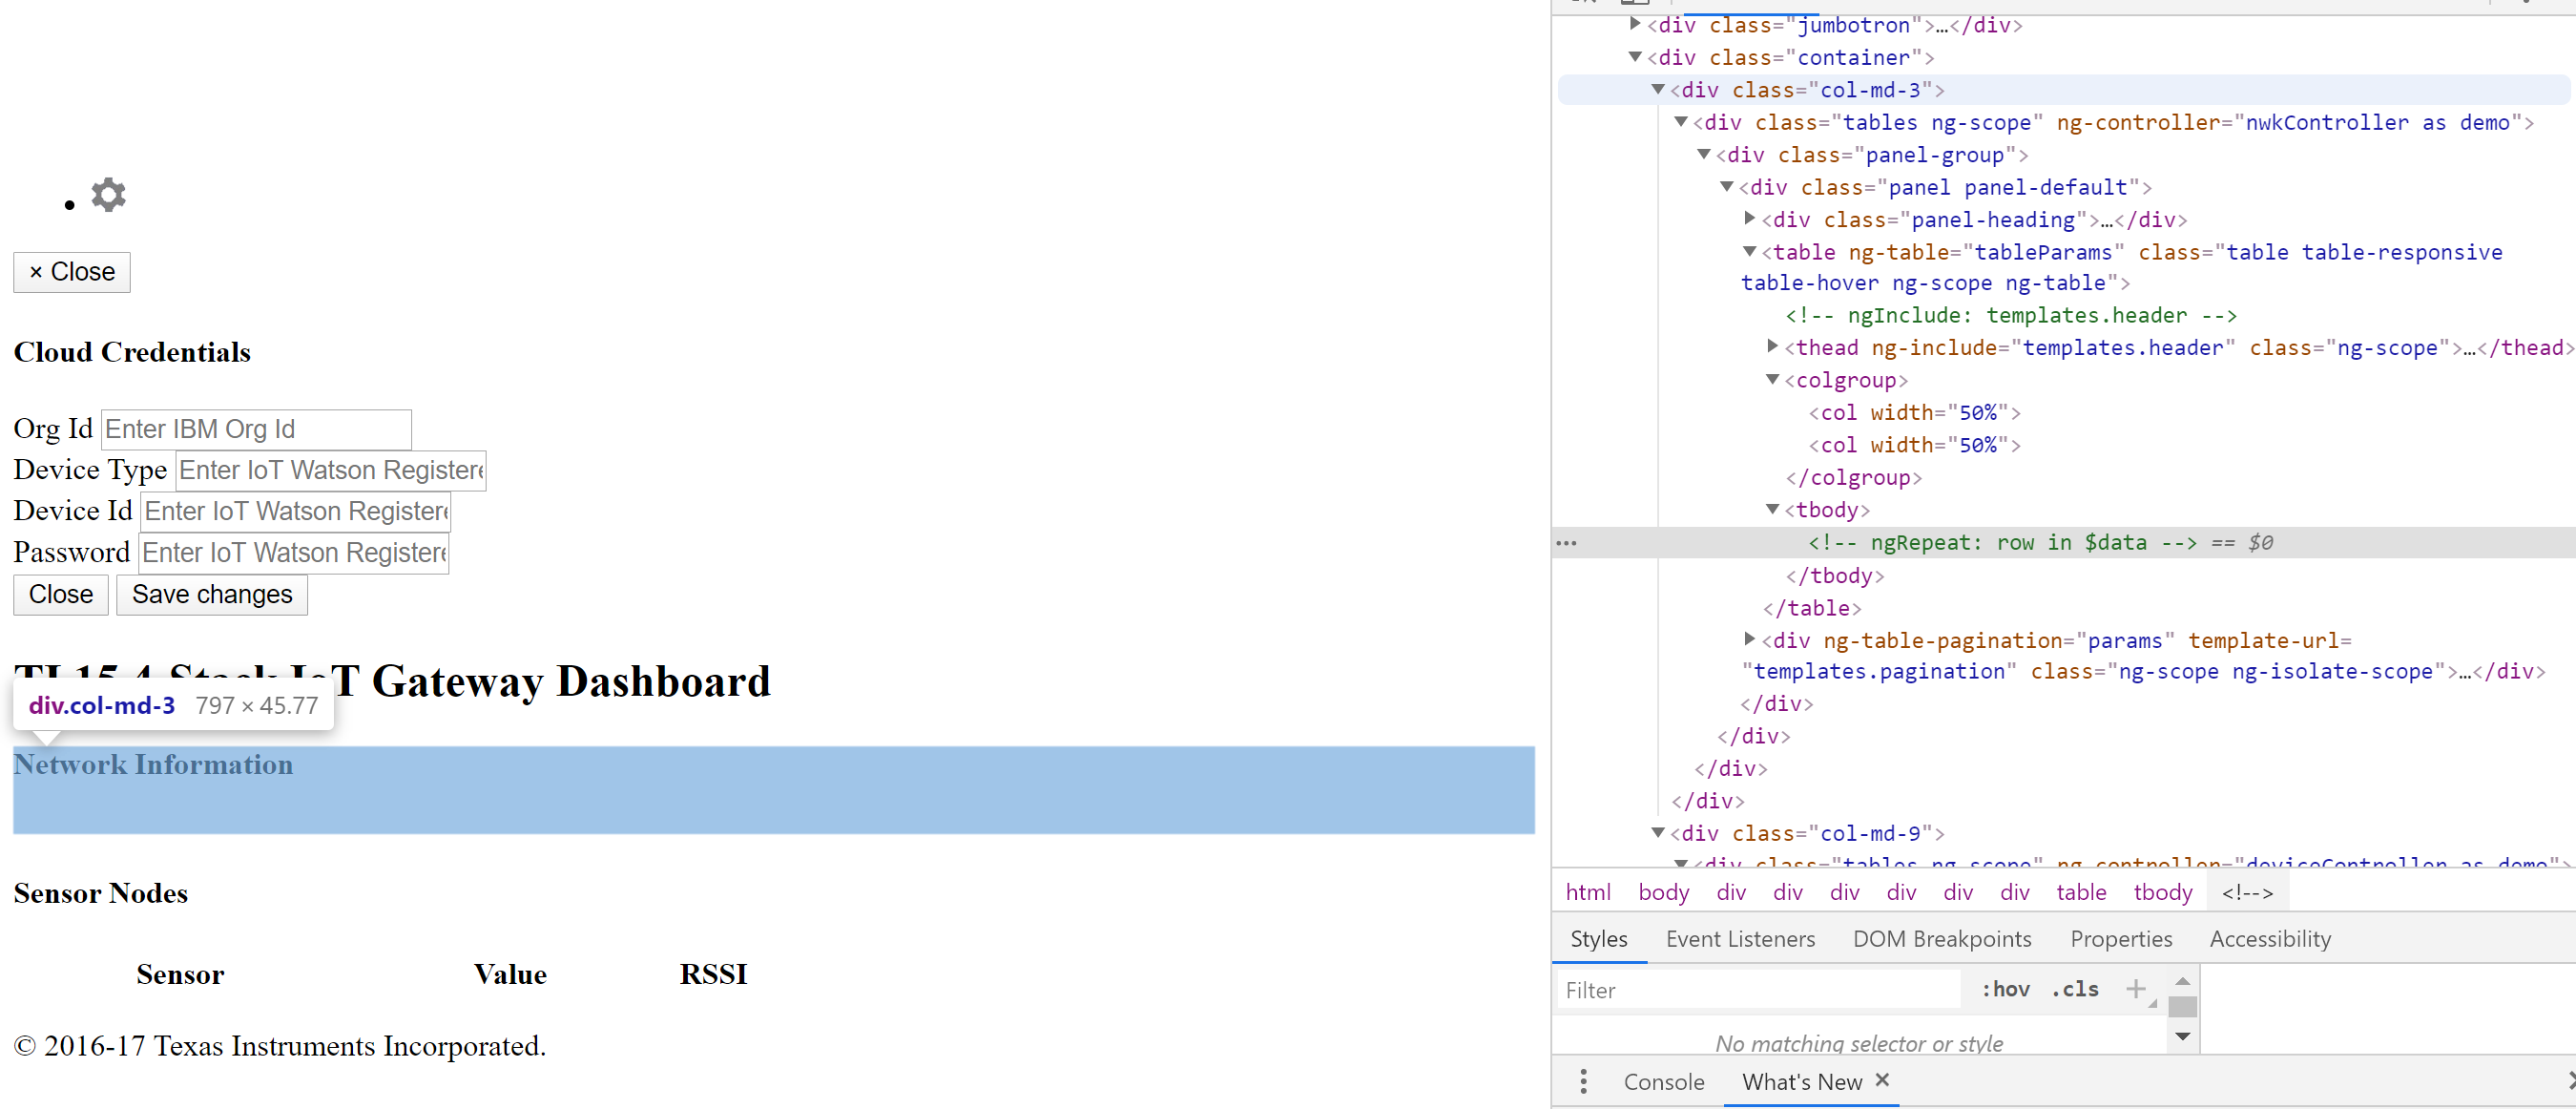Select tbody in the breadcrumb trail
This screenshot has width=2576, height=1109.
click(2162, 892)
